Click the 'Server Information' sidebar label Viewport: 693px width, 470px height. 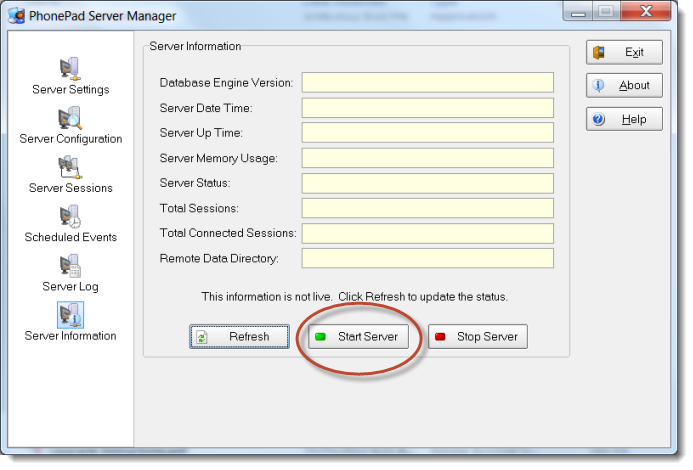[70, 336]
